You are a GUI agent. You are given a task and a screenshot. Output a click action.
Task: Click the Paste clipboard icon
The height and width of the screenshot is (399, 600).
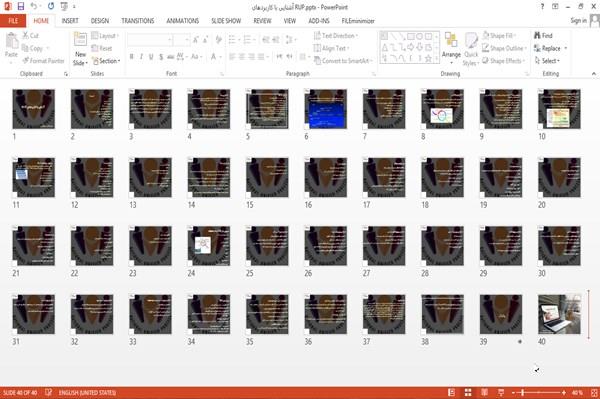click(11, 40)
